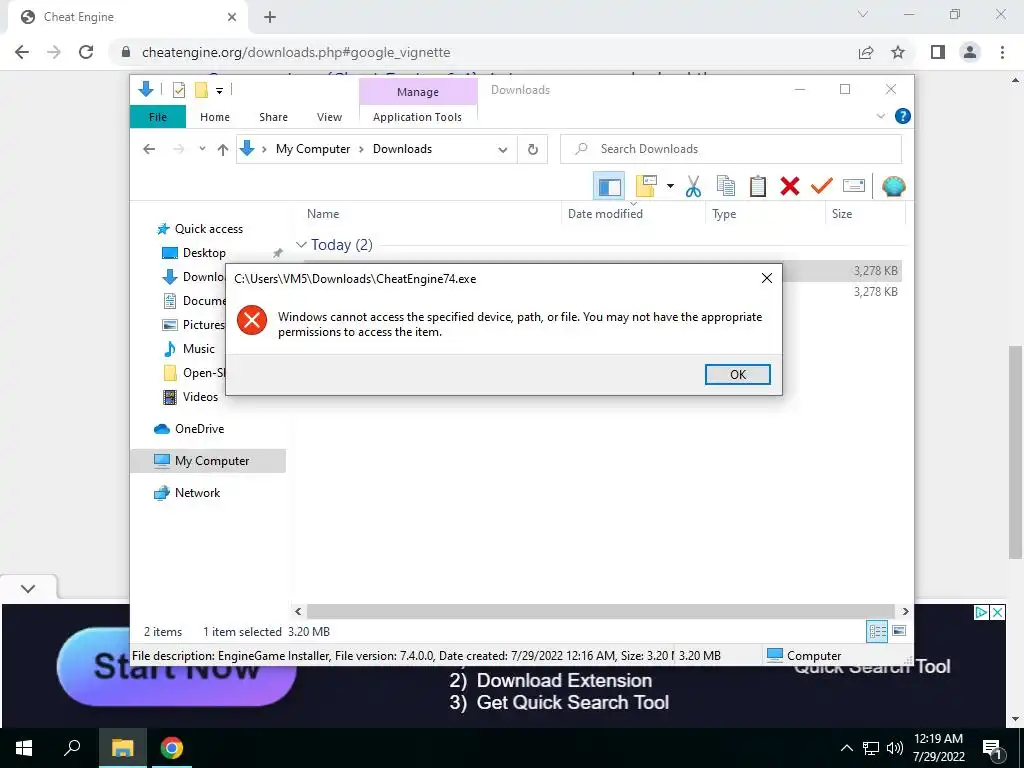Click the blue Help question mark icon
The height and width of the screenshot is (768, 1024).
[x=903, y=116]
